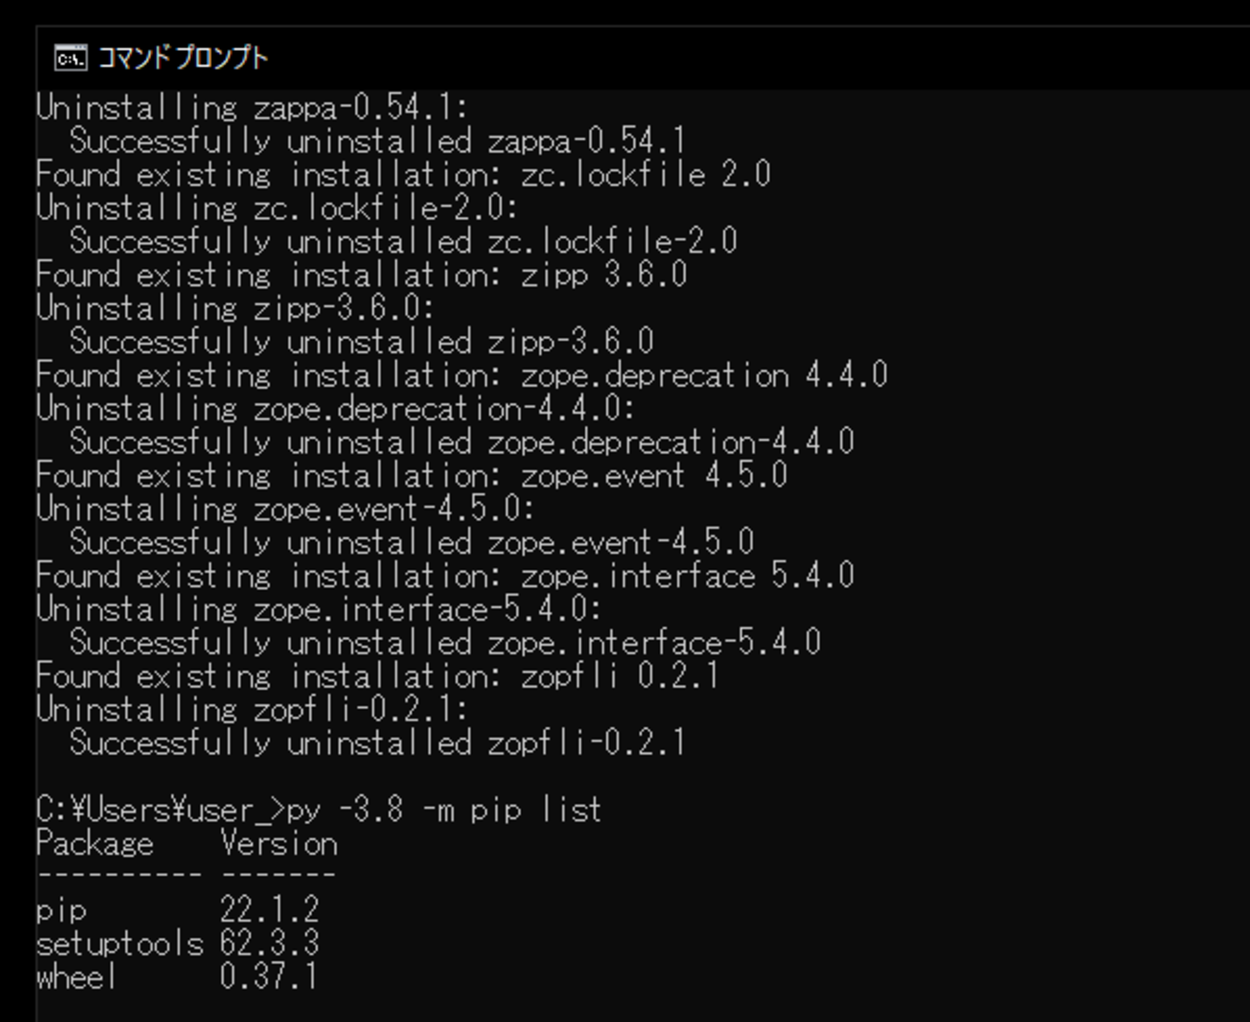This screenshot has height=1022, width=1250.
Task: Click 'Found existing installation: zope.event 4.5.0' line
Action: pyautogui.click(x=412, y=475)
